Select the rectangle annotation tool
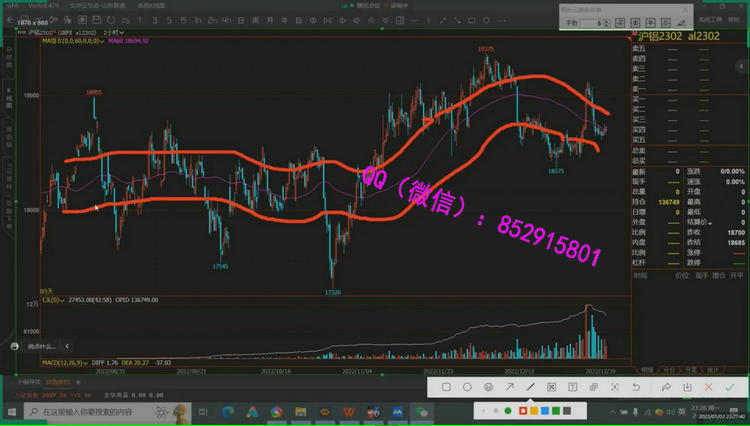 446,387
